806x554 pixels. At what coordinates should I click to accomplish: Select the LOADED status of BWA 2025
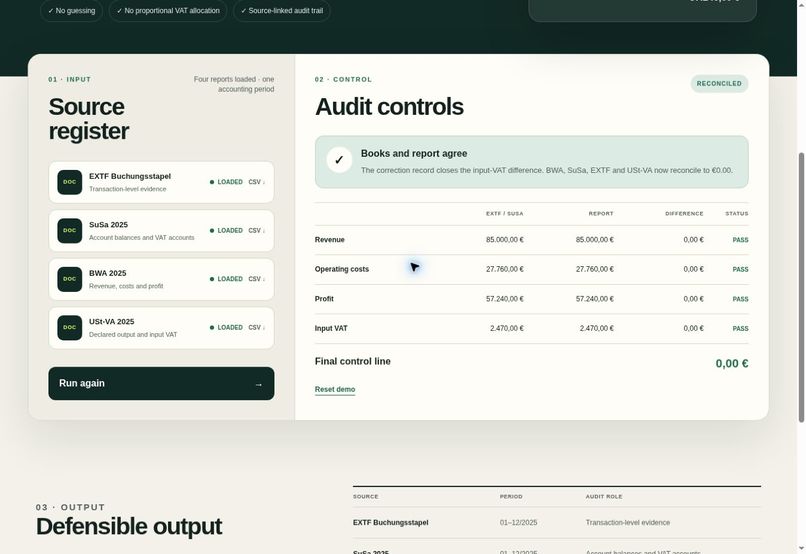click(x=226, y=279)
